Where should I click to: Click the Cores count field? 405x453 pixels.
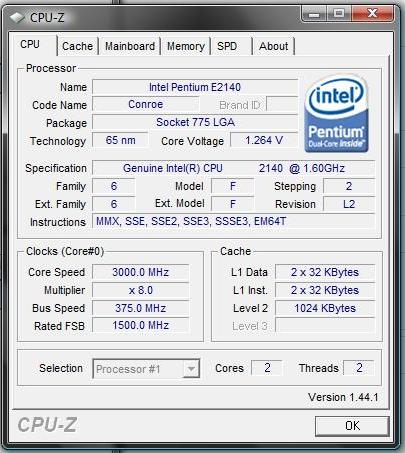pyautogui.click(x=267, y=368)
